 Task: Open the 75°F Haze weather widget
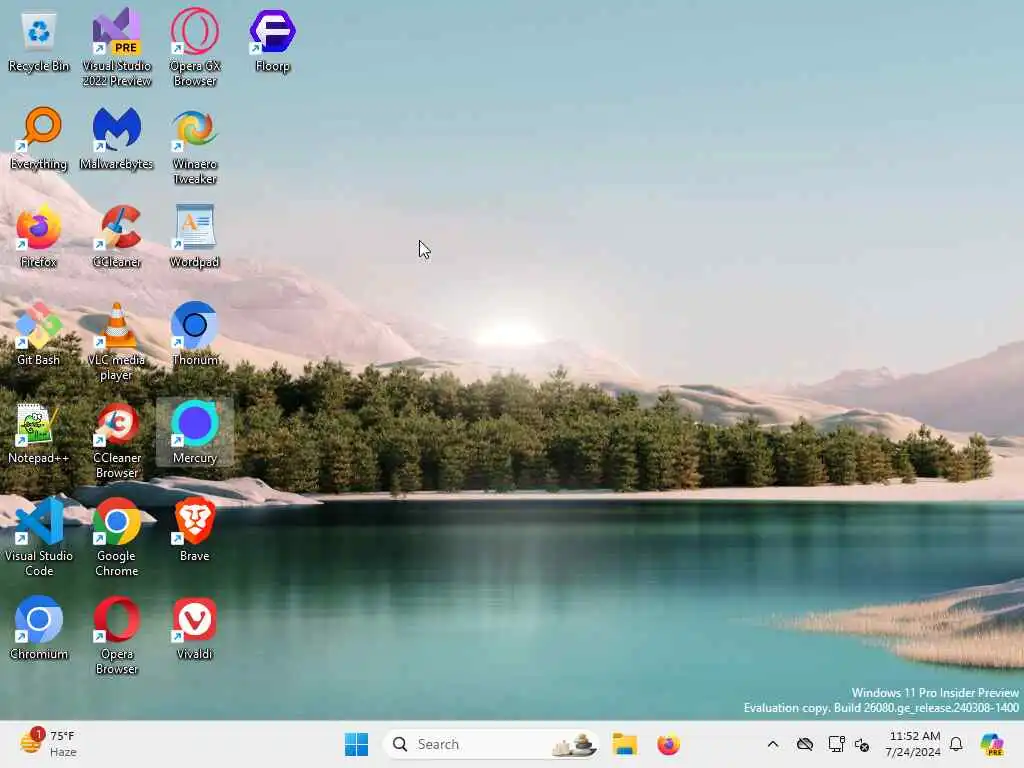tap(49, 744)
